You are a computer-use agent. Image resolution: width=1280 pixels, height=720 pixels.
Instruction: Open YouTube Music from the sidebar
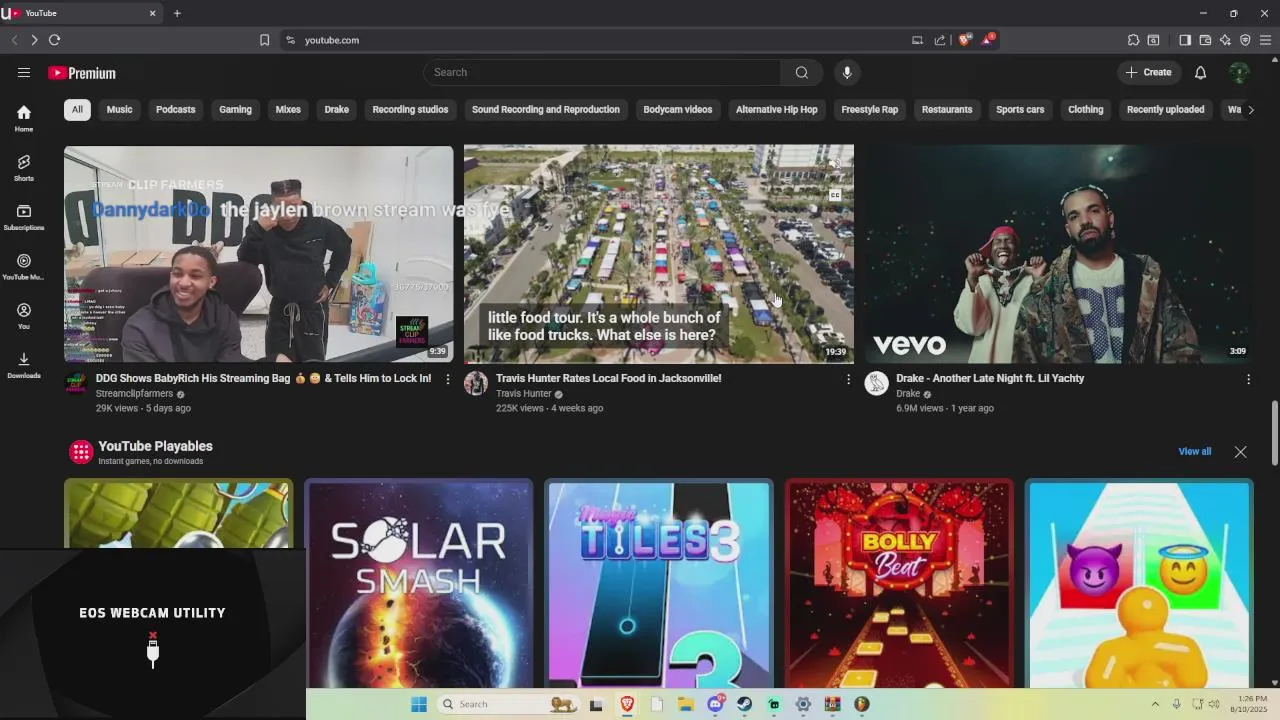[24, 266]
